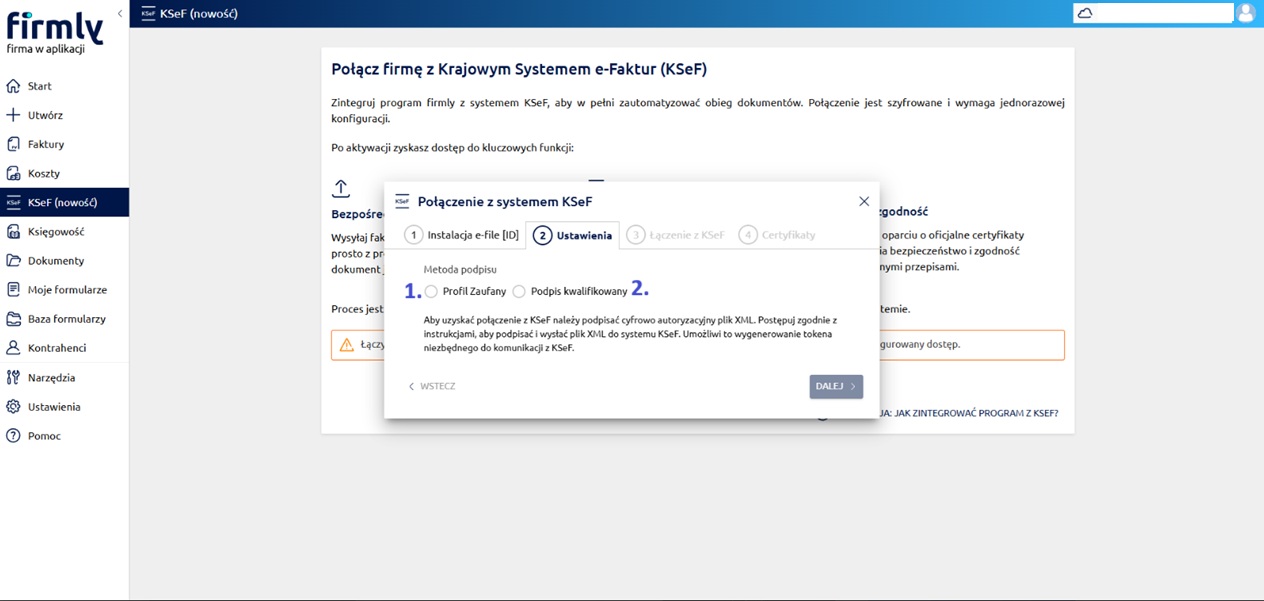Switch to Instalacja e-file [ID] step tab
The width and height of the screenshot is (1264, 601).
462,235
